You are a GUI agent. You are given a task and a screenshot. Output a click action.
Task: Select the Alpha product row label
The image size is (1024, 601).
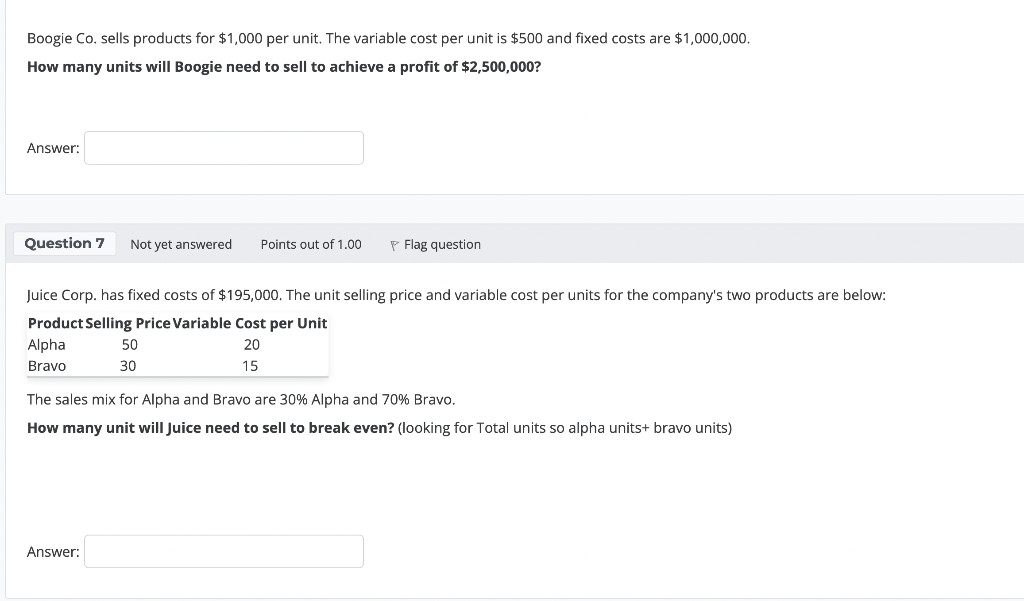click(x=47, y=345)
